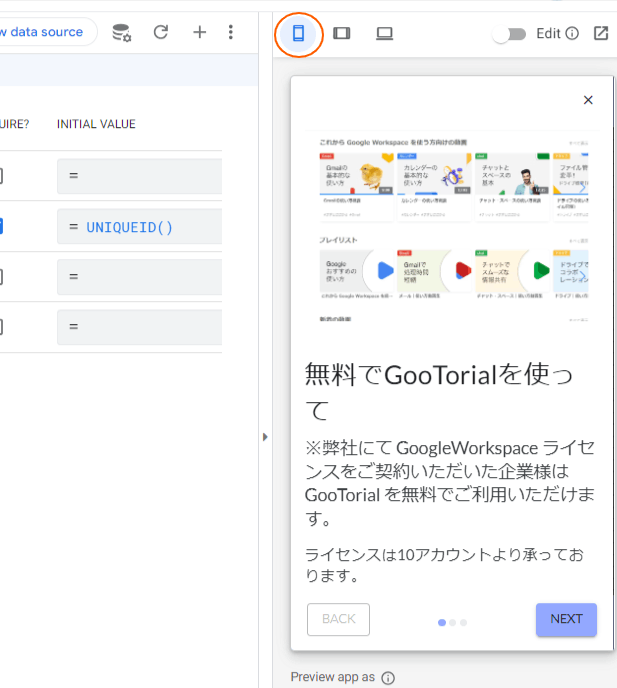This screenshot has height=688, width=617.
Task: Click the second pagination dot
Action: coord(453,623)
